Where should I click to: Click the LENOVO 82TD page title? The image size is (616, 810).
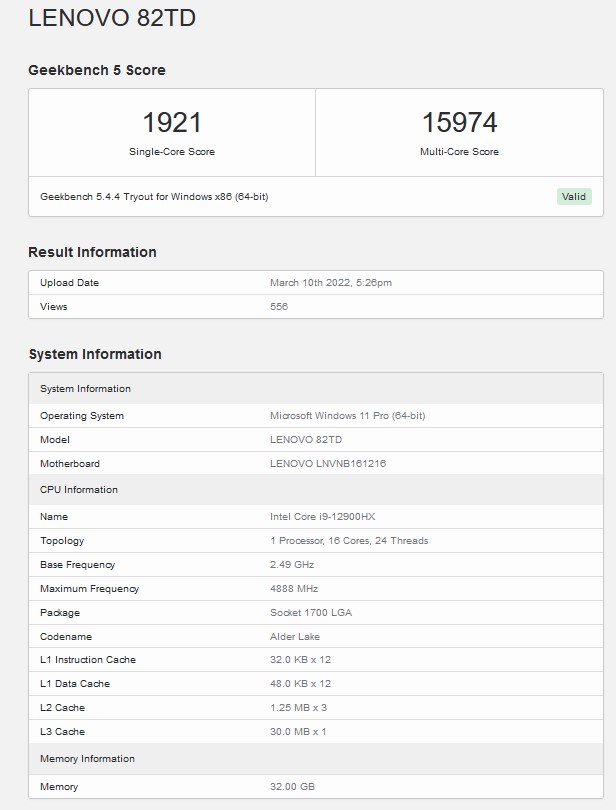click(112, 18)
